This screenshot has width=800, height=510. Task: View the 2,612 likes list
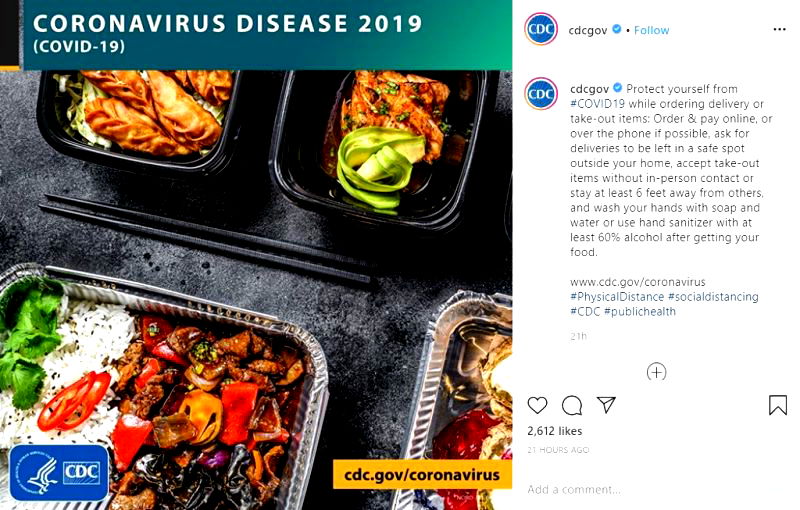(x=555, y=431)
